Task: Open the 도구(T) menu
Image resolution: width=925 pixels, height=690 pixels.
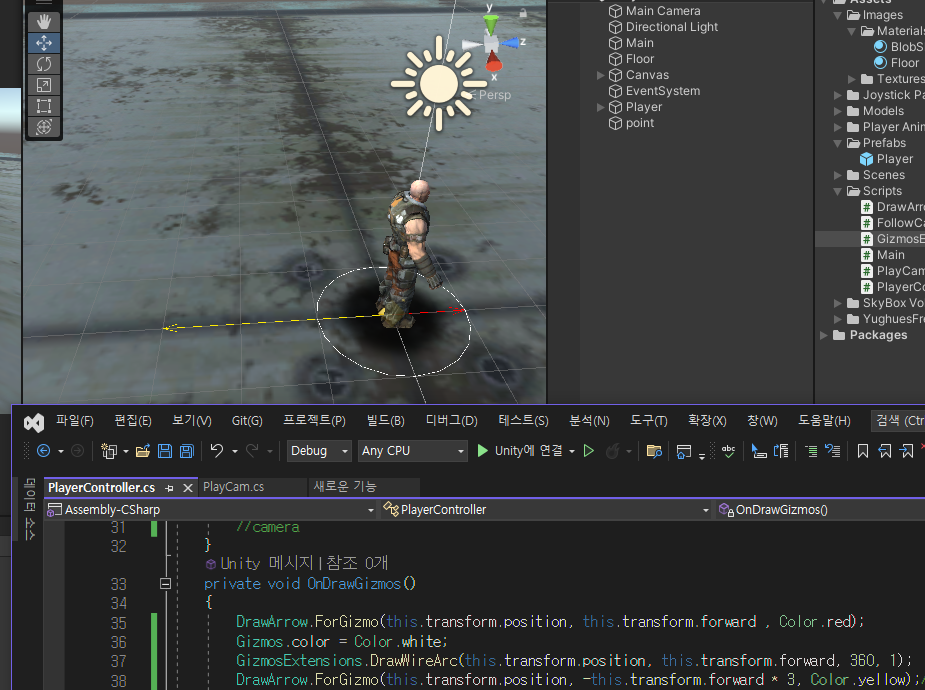Action: (x=649, y=421)
